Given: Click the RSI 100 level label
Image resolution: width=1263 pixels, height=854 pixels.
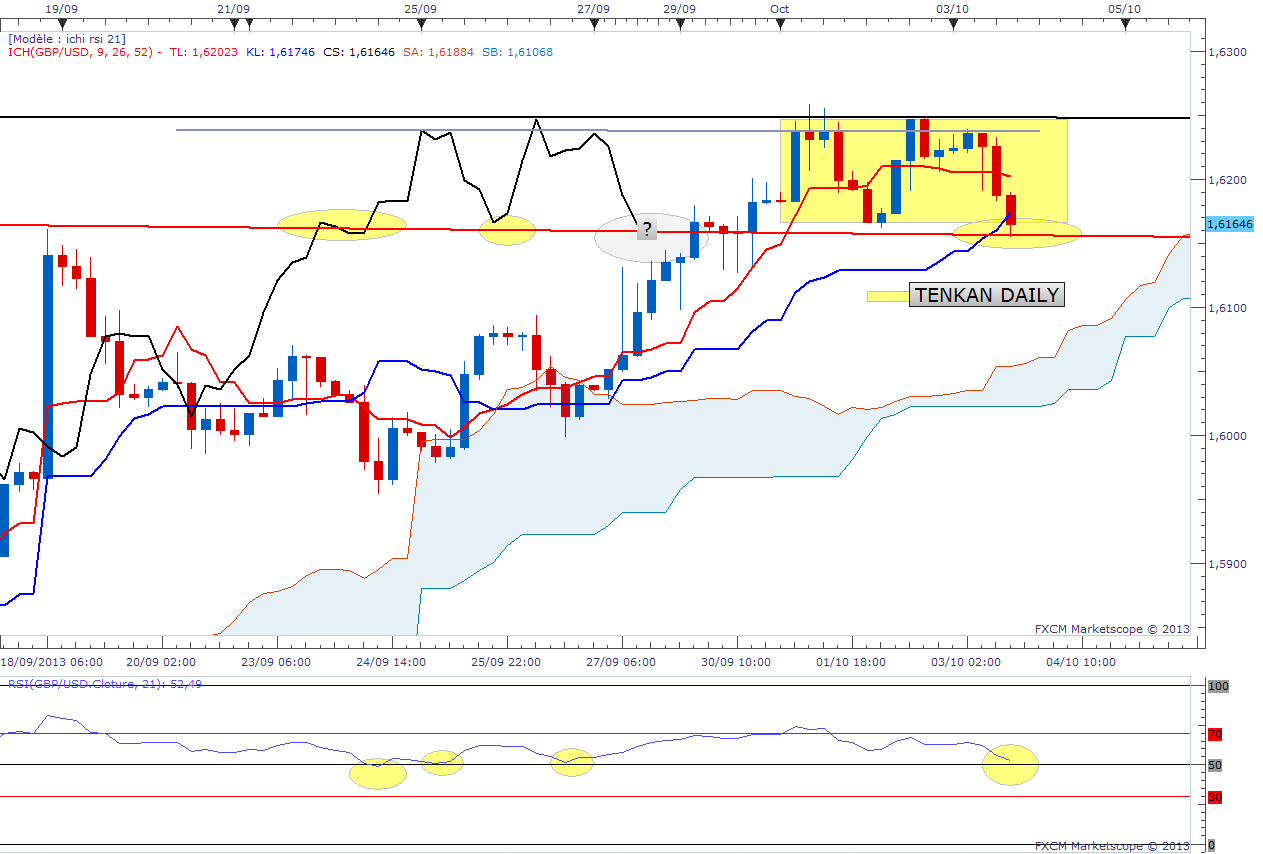Looking at the screenshot, I should [1217, 687].
